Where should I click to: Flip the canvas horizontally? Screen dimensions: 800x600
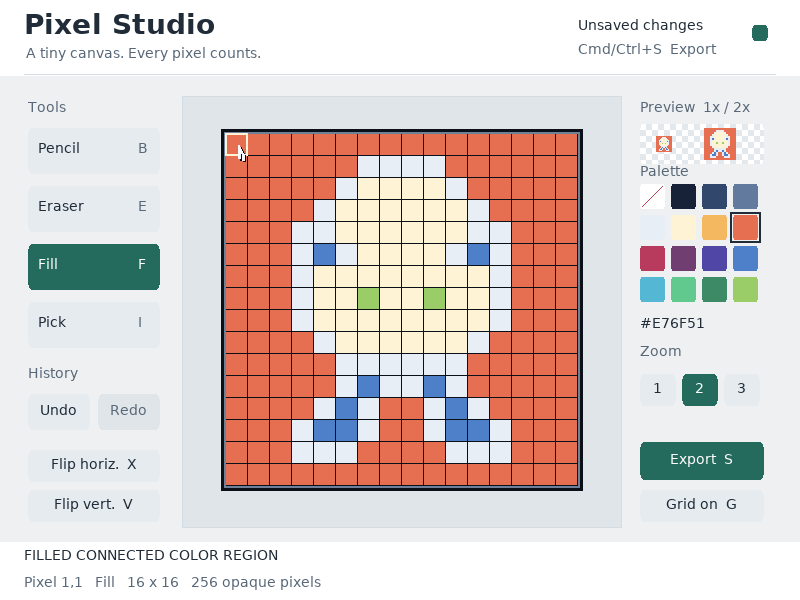pos(94,465)
